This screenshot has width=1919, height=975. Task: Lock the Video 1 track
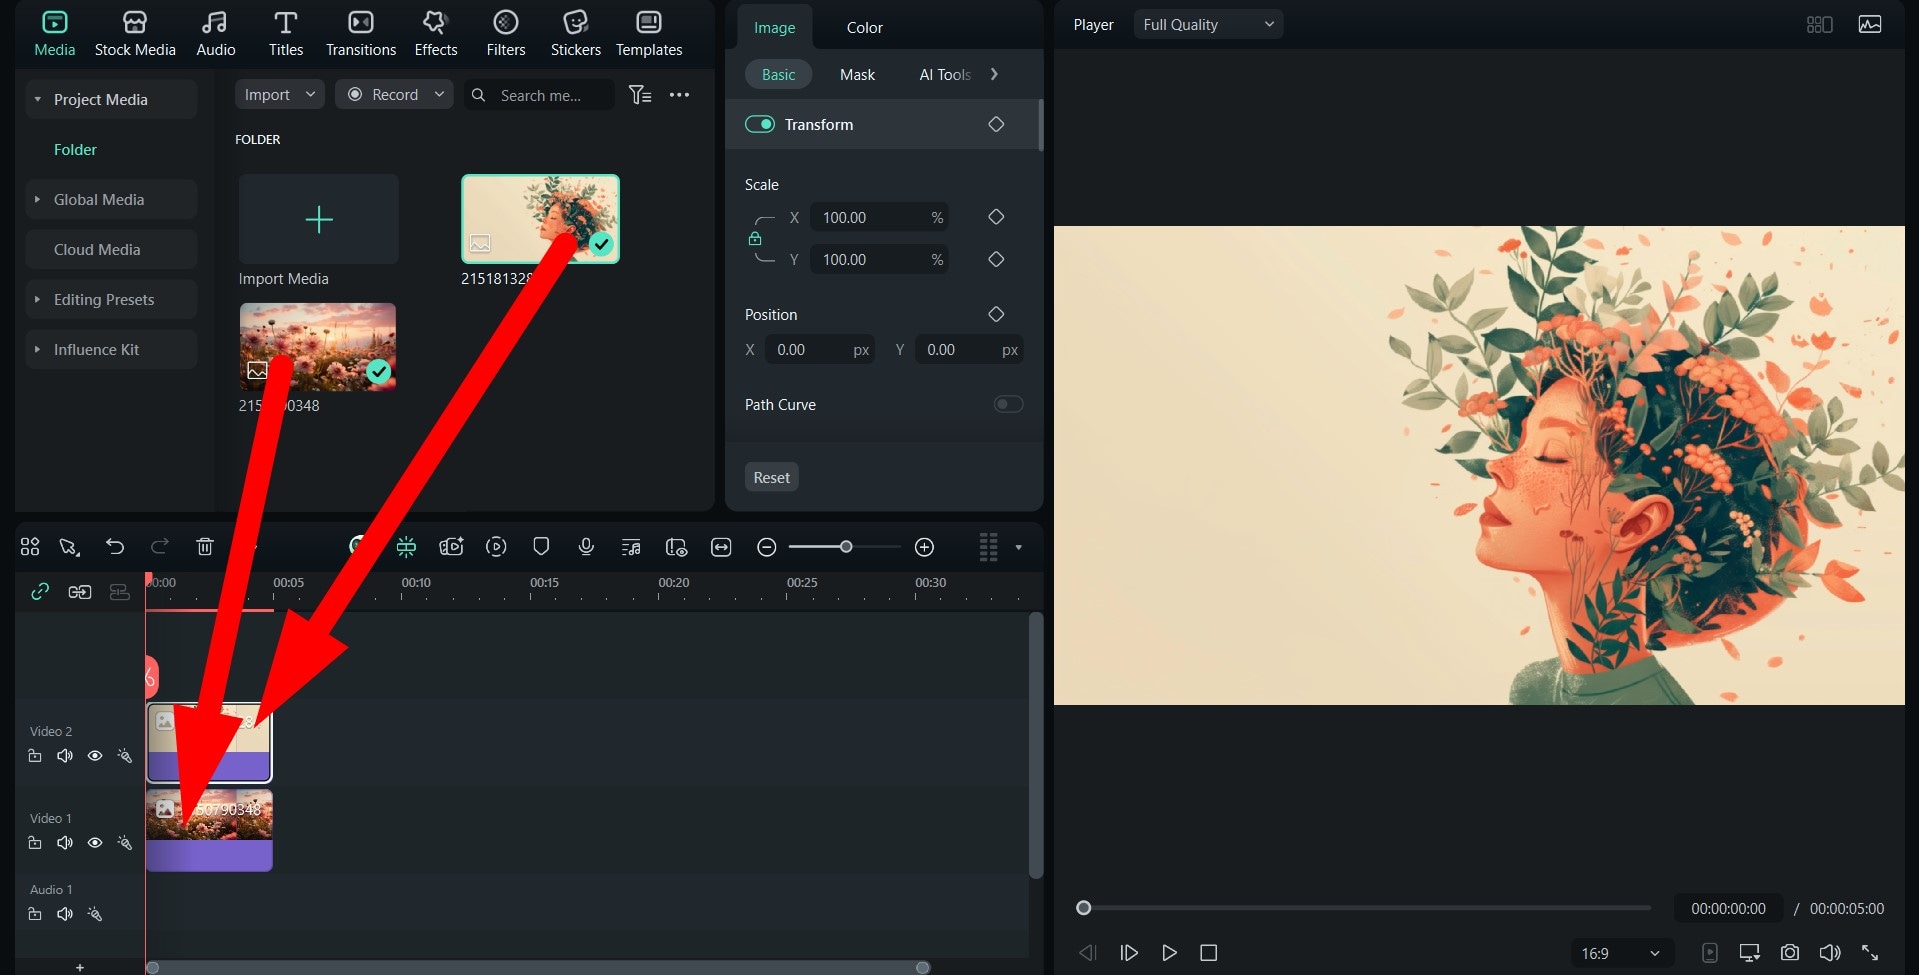(x=35, y=843)
